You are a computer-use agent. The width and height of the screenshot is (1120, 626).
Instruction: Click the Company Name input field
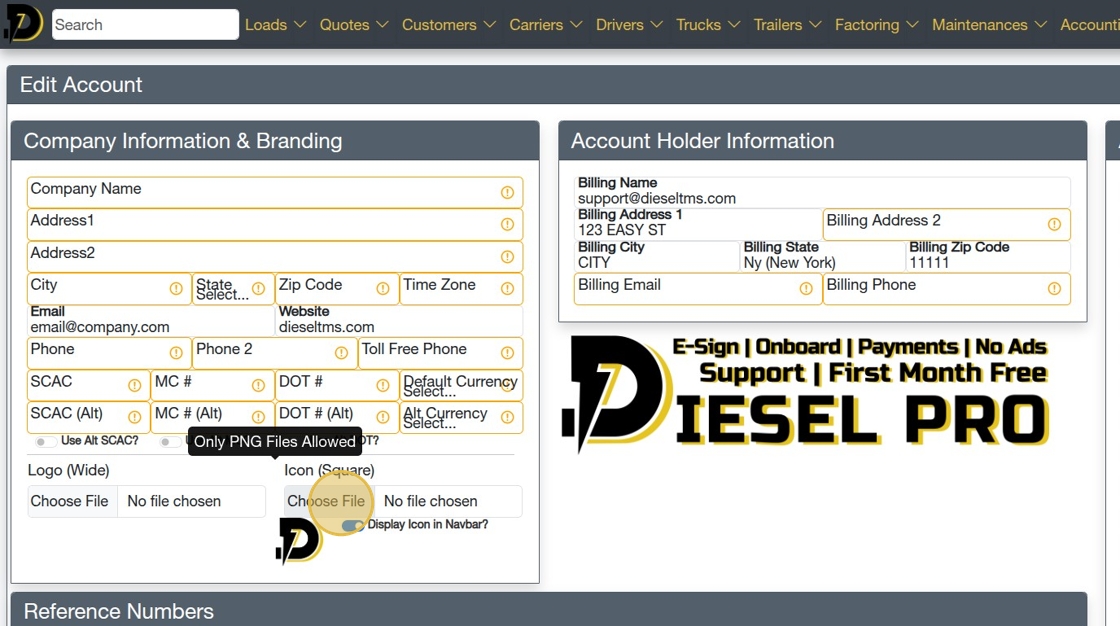(275, 192)
